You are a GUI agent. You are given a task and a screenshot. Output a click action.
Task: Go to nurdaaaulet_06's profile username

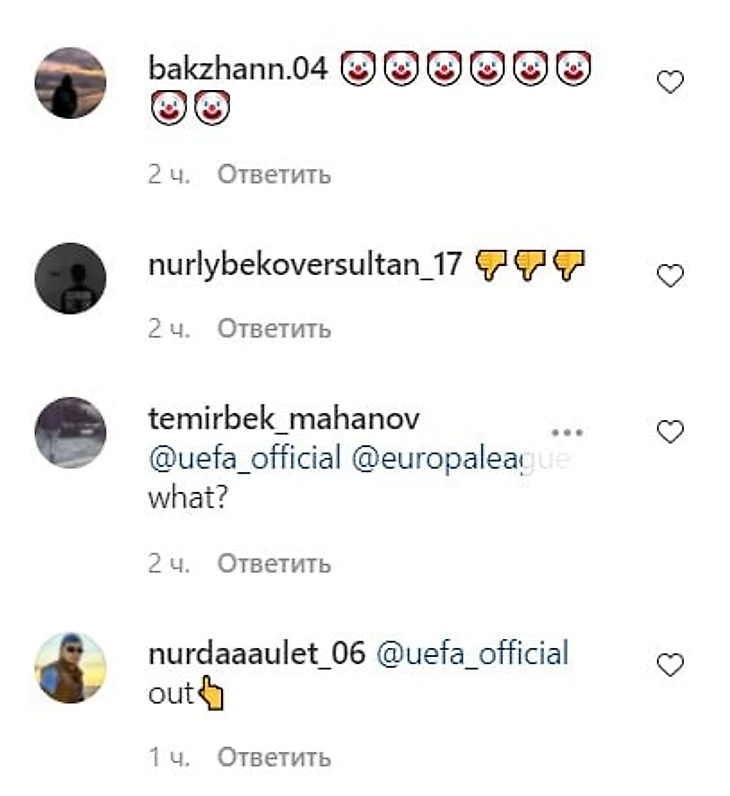point(256,654)
